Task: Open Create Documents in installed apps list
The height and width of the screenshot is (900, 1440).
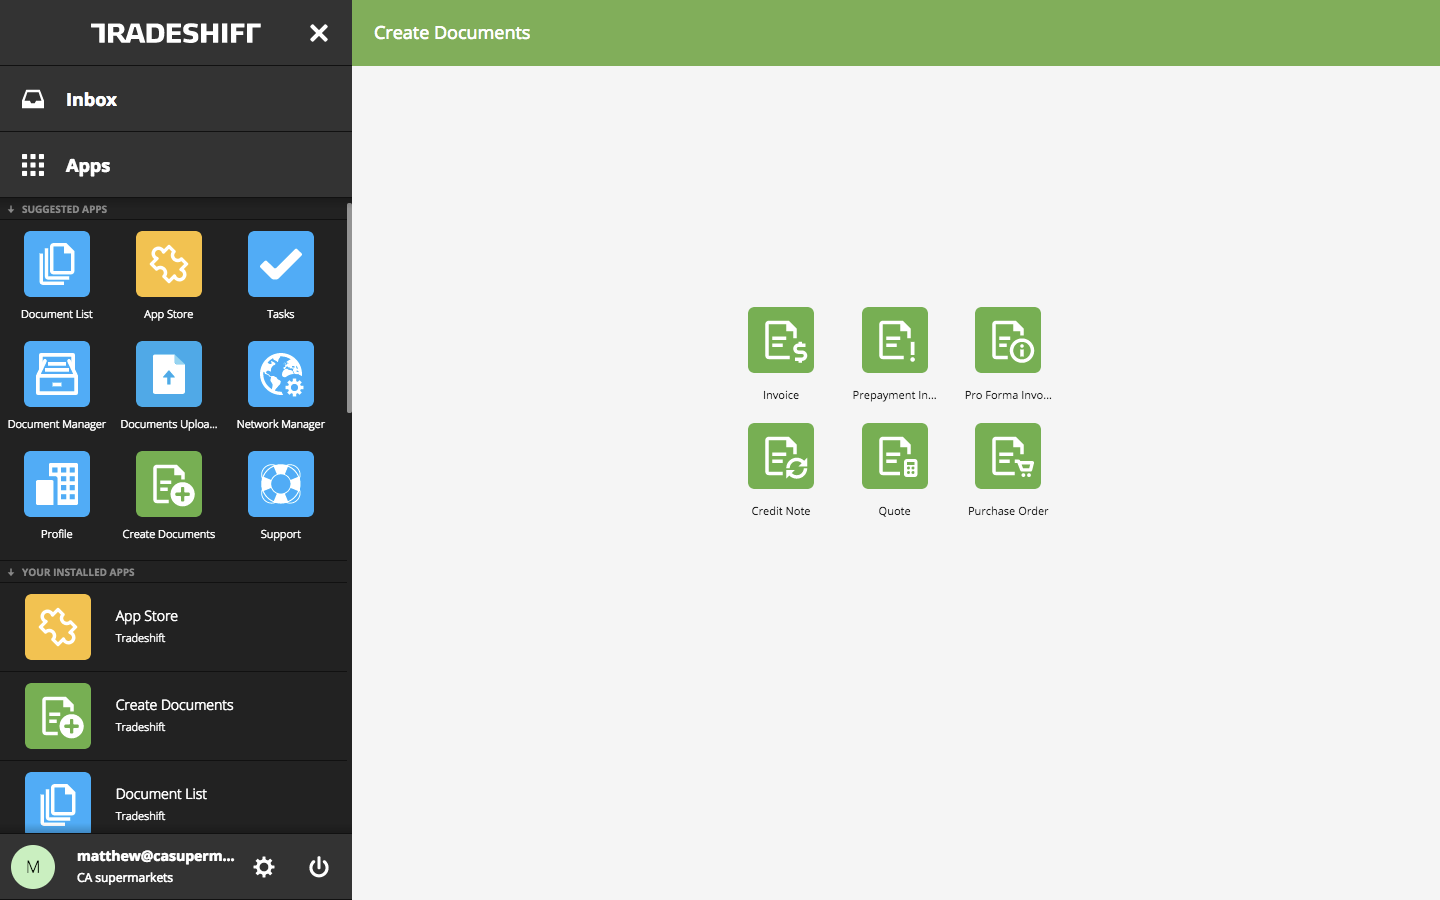Action: tap(173, 715)
